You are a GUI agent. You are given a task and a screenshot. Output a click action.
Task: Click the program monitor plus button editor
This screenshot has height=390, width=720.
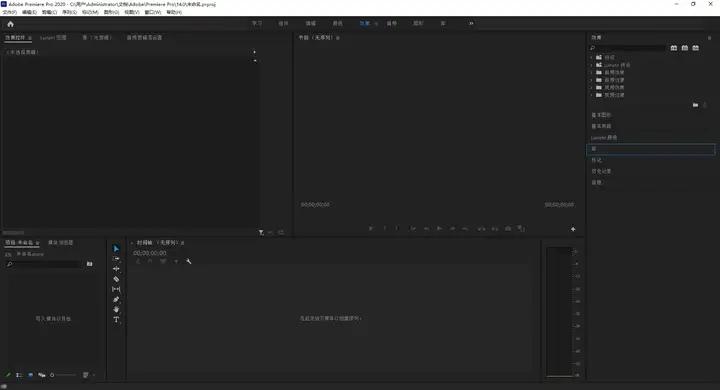pyautogui.click(x=573, y=229)
